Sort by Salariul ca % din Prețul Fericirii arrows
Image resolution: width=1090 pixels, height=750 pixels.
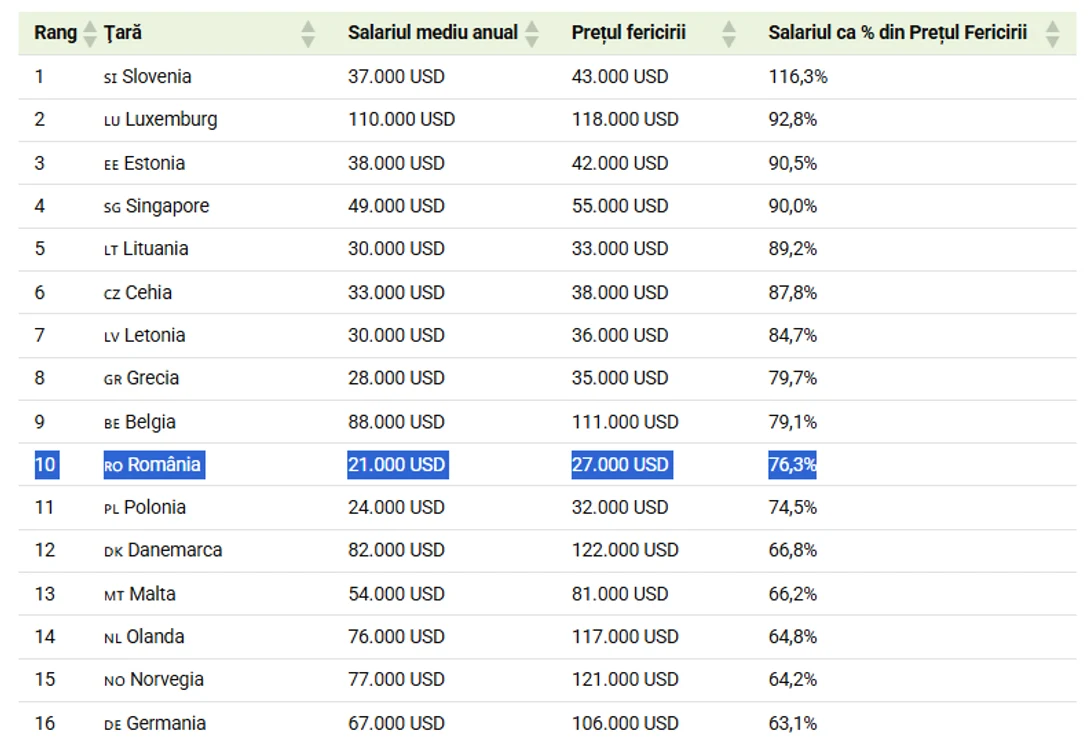pos(1052,33)
